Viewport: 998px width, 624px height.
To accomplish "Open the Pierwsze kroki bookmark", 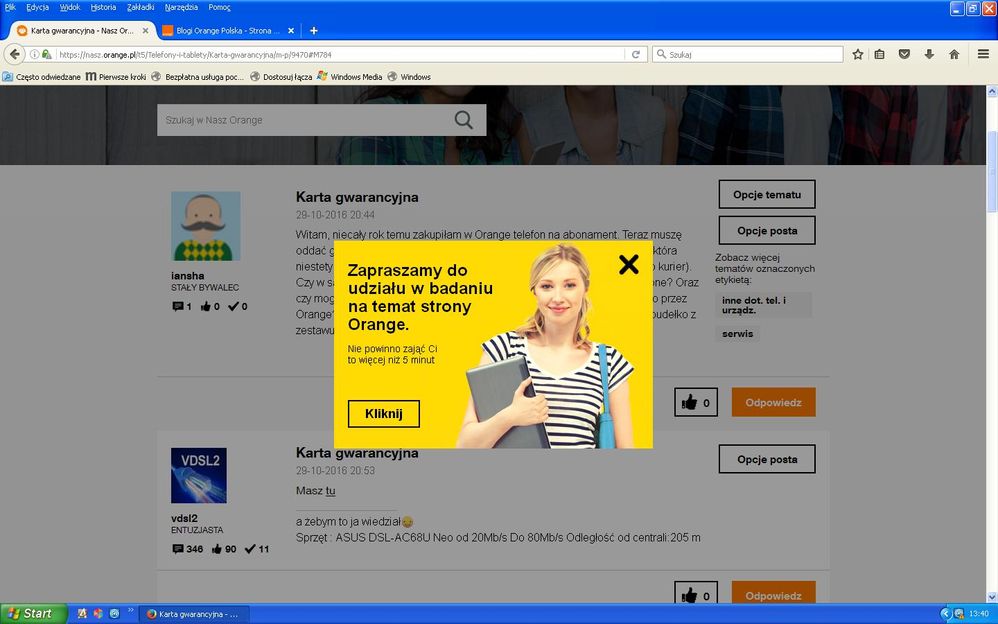I will pyautogui.click(x=116, y=77).
